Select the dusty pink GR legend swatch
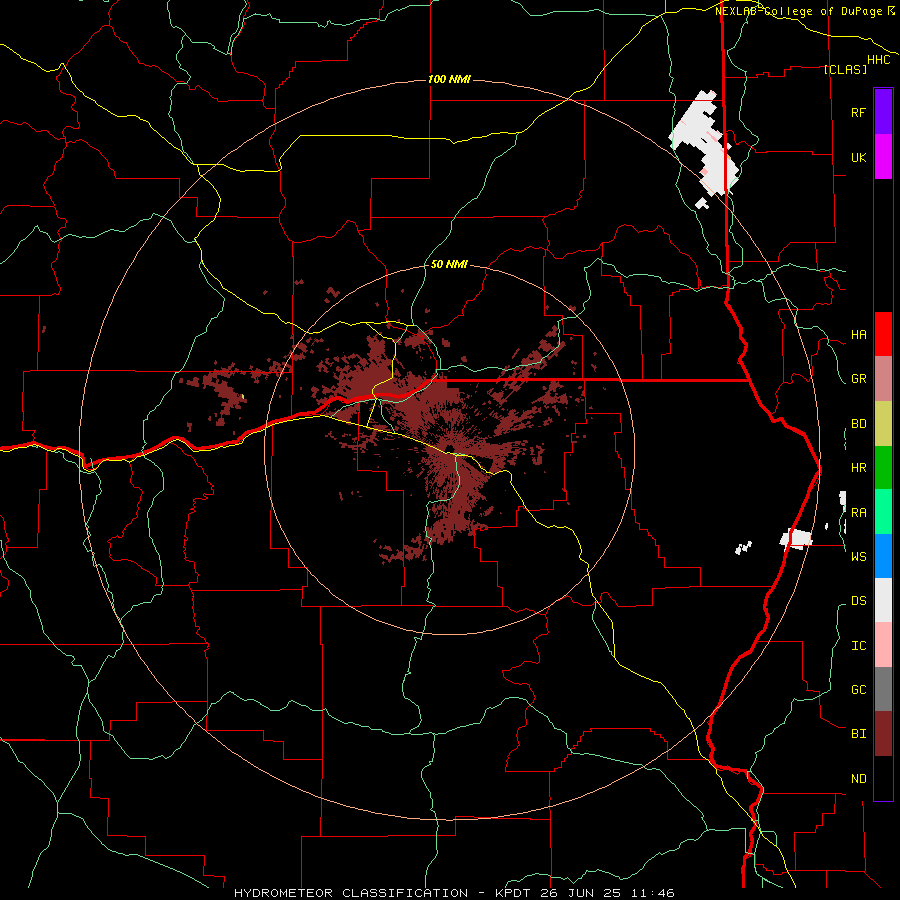Viewport: 900px width, 900px height. 883,379
